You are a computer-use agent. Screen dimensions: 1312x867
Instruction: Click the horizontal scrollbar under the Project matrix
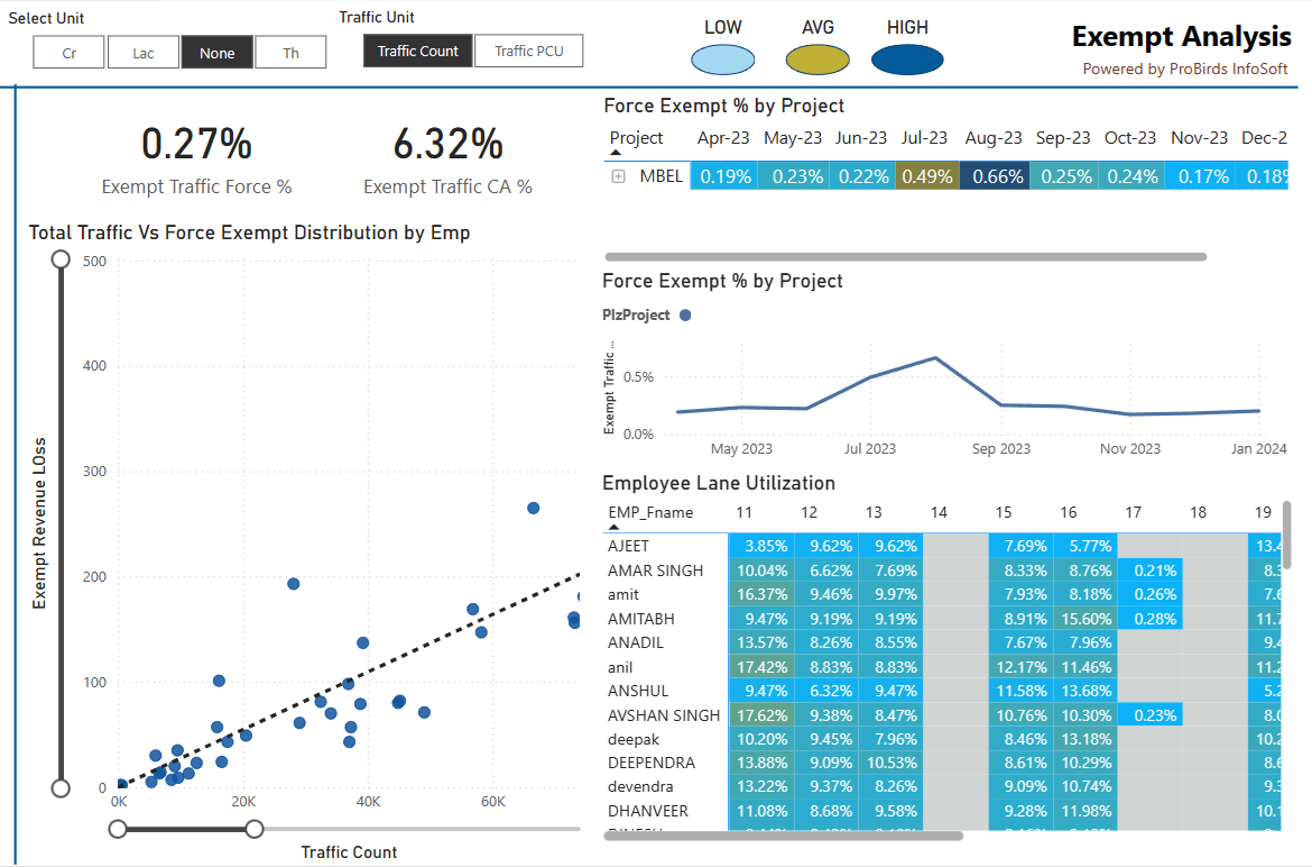[906, 257]
